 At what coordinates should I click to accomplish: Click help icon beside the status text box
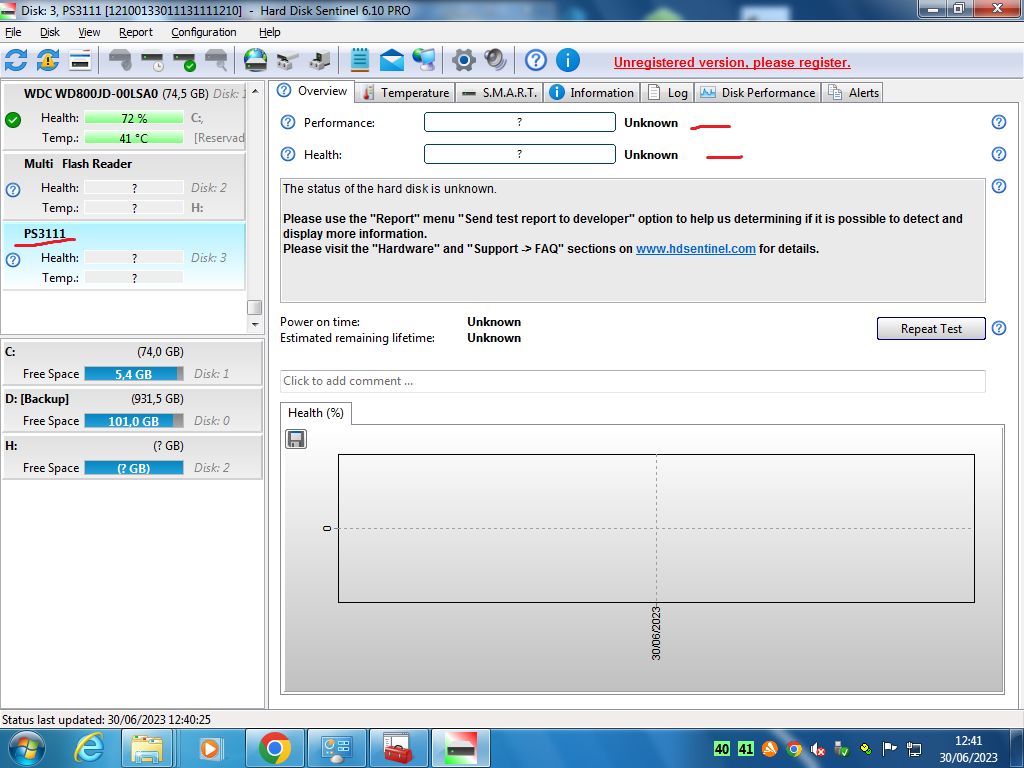tap(999, 186)
